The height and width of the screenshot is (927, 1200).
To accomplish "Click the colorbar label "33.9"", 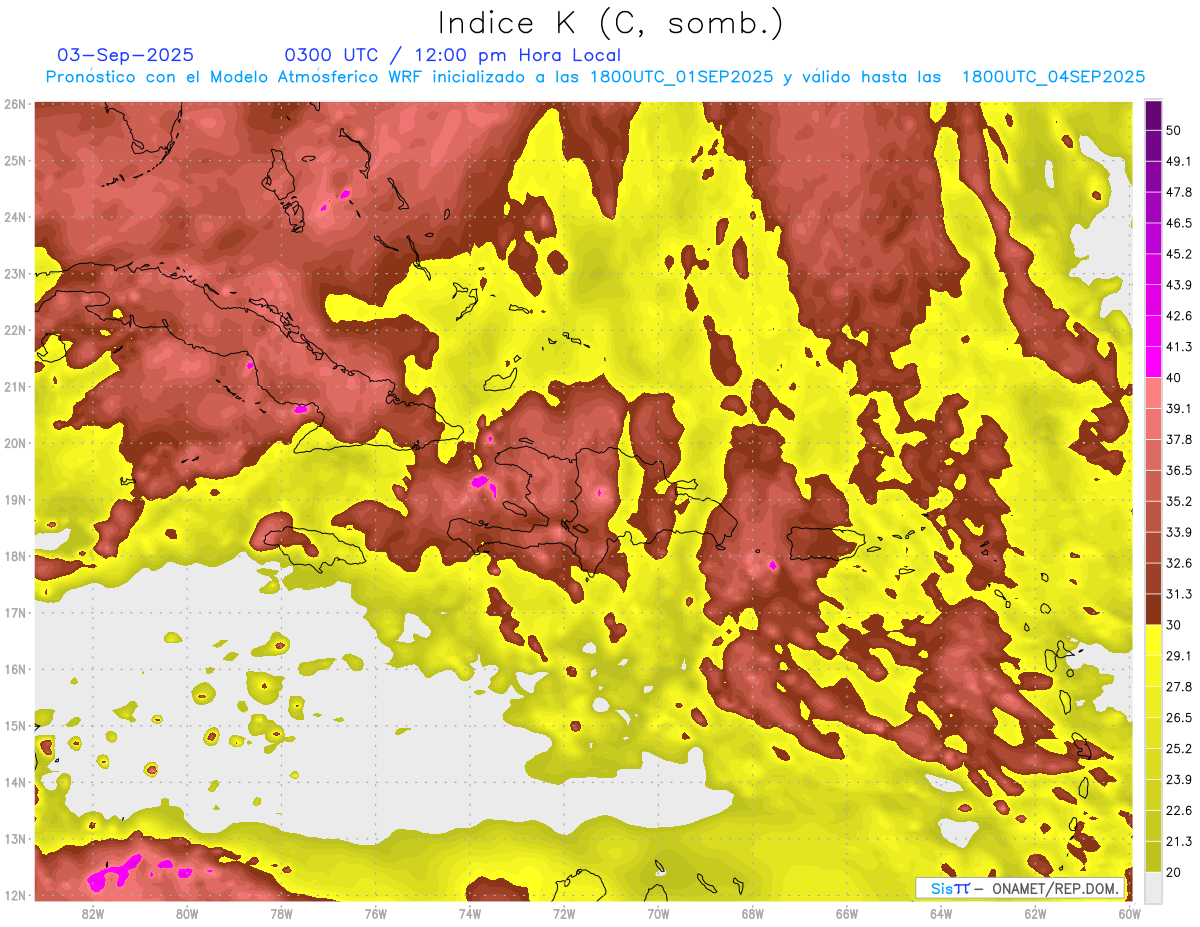I will coord(1179,532).
